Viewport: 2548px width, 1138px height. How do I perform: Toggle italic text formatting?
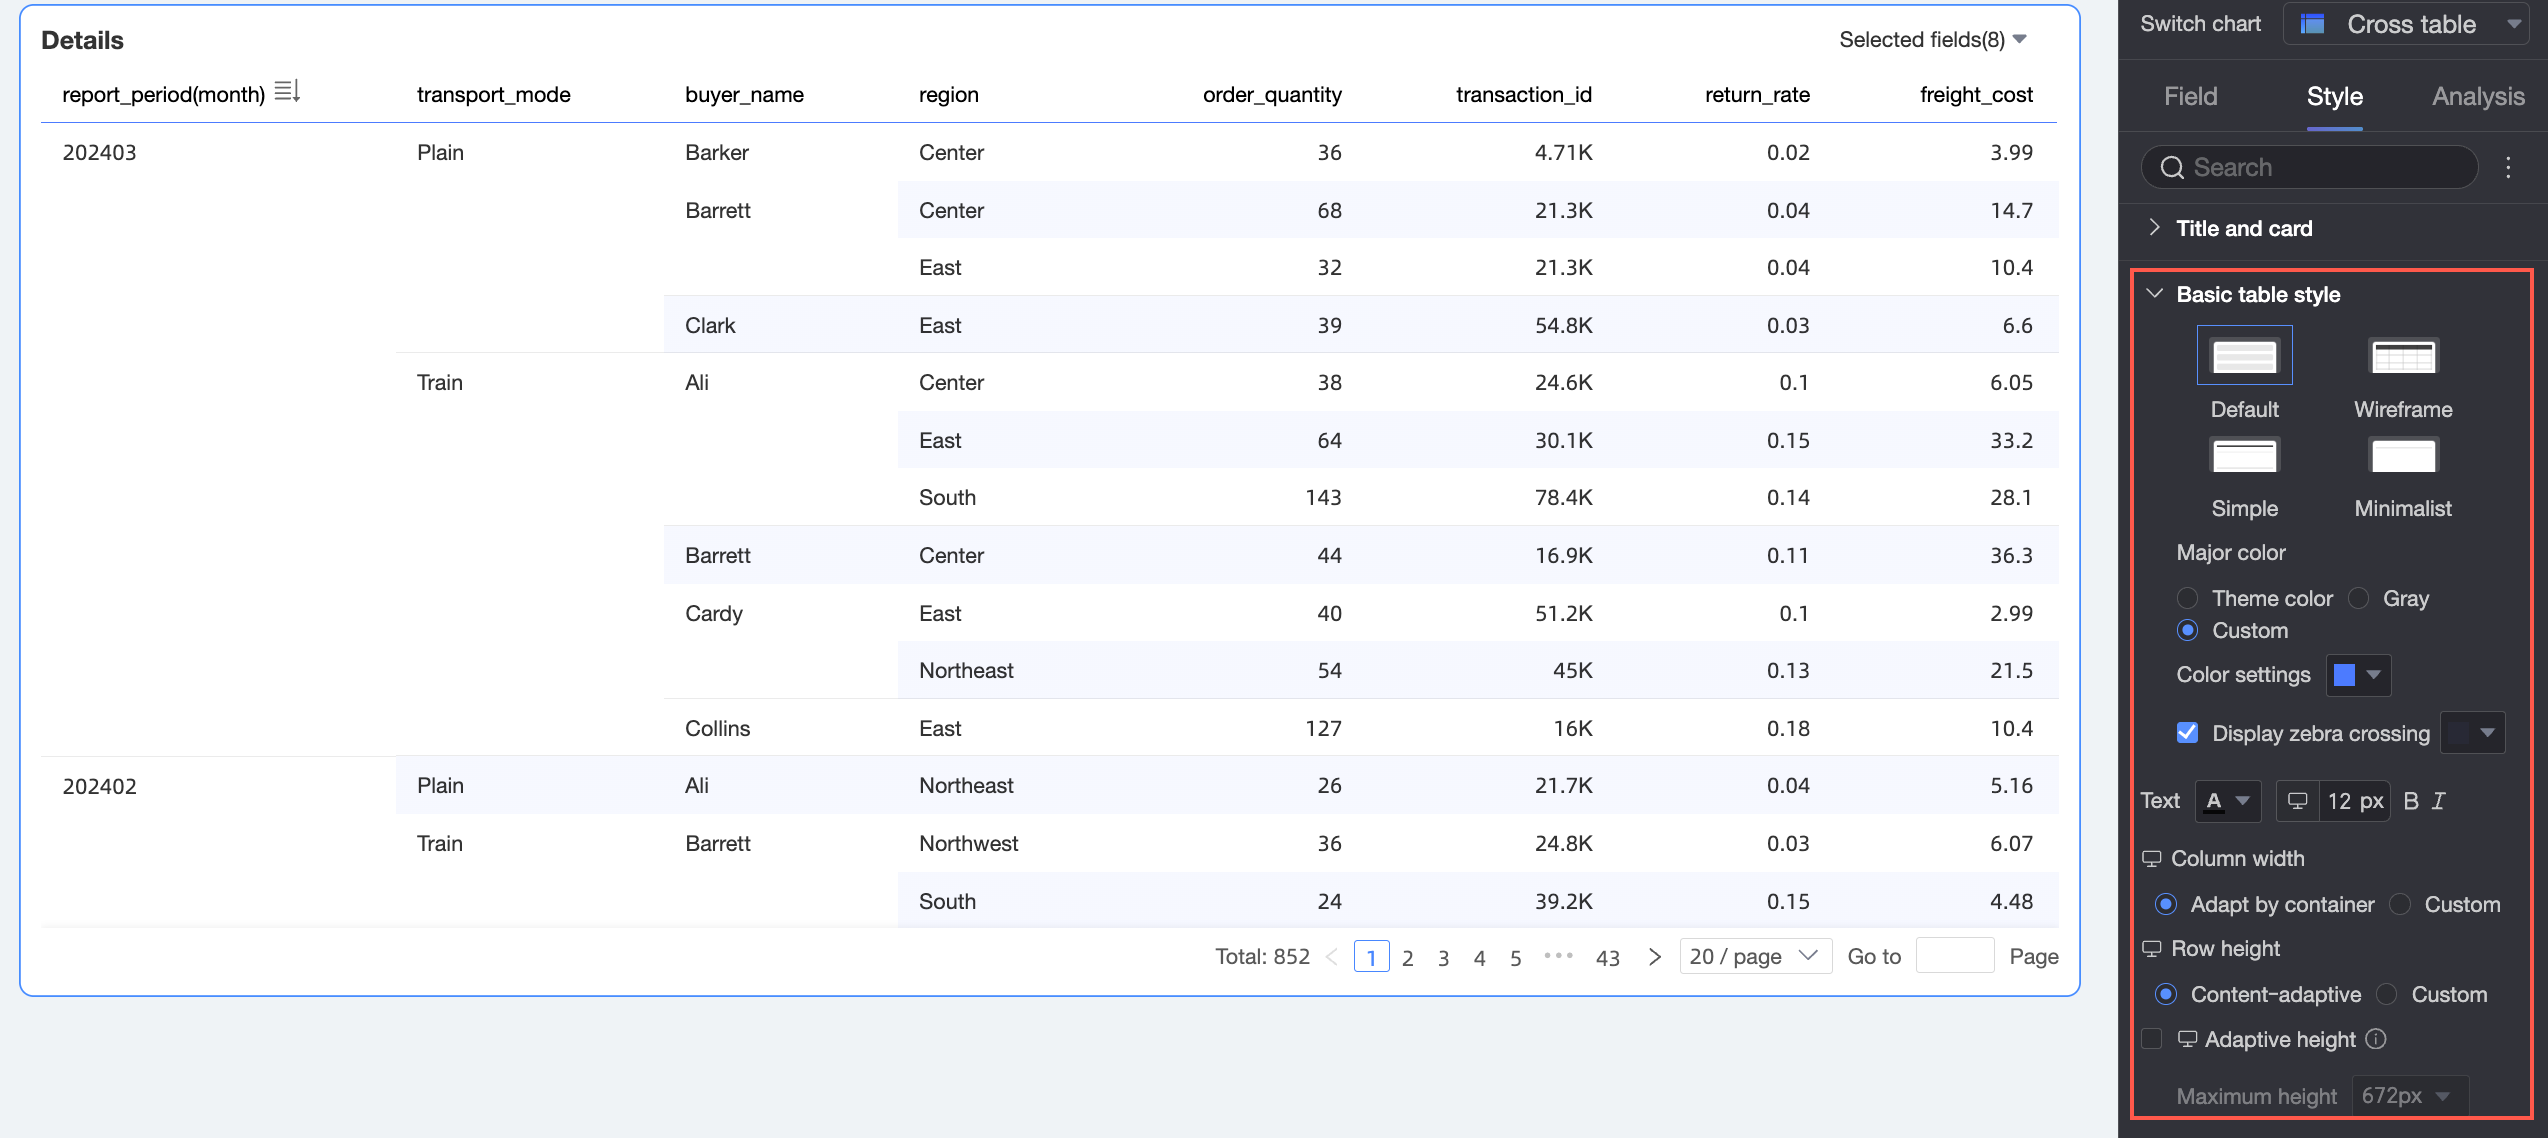[x=2439, y=801]
